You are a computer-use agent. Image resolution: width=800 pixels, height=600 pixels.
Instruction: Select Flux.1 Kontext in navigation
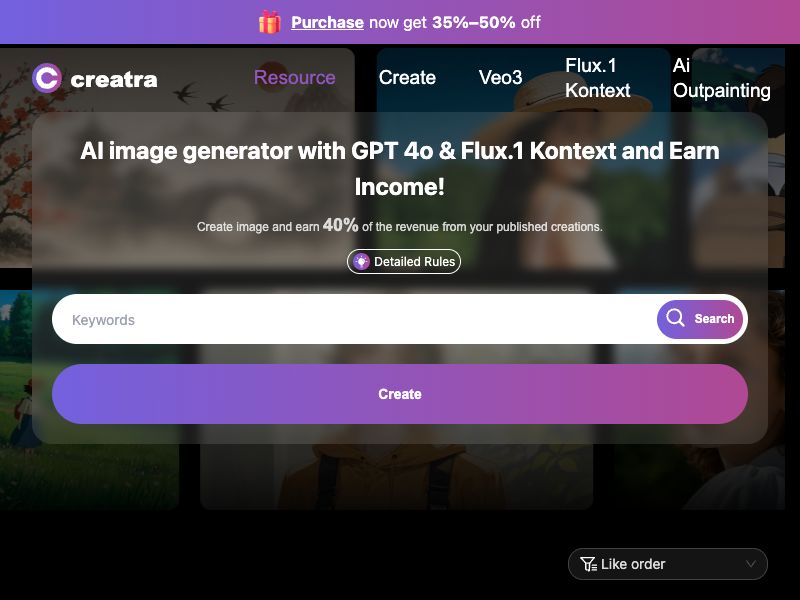coord(597,78)
